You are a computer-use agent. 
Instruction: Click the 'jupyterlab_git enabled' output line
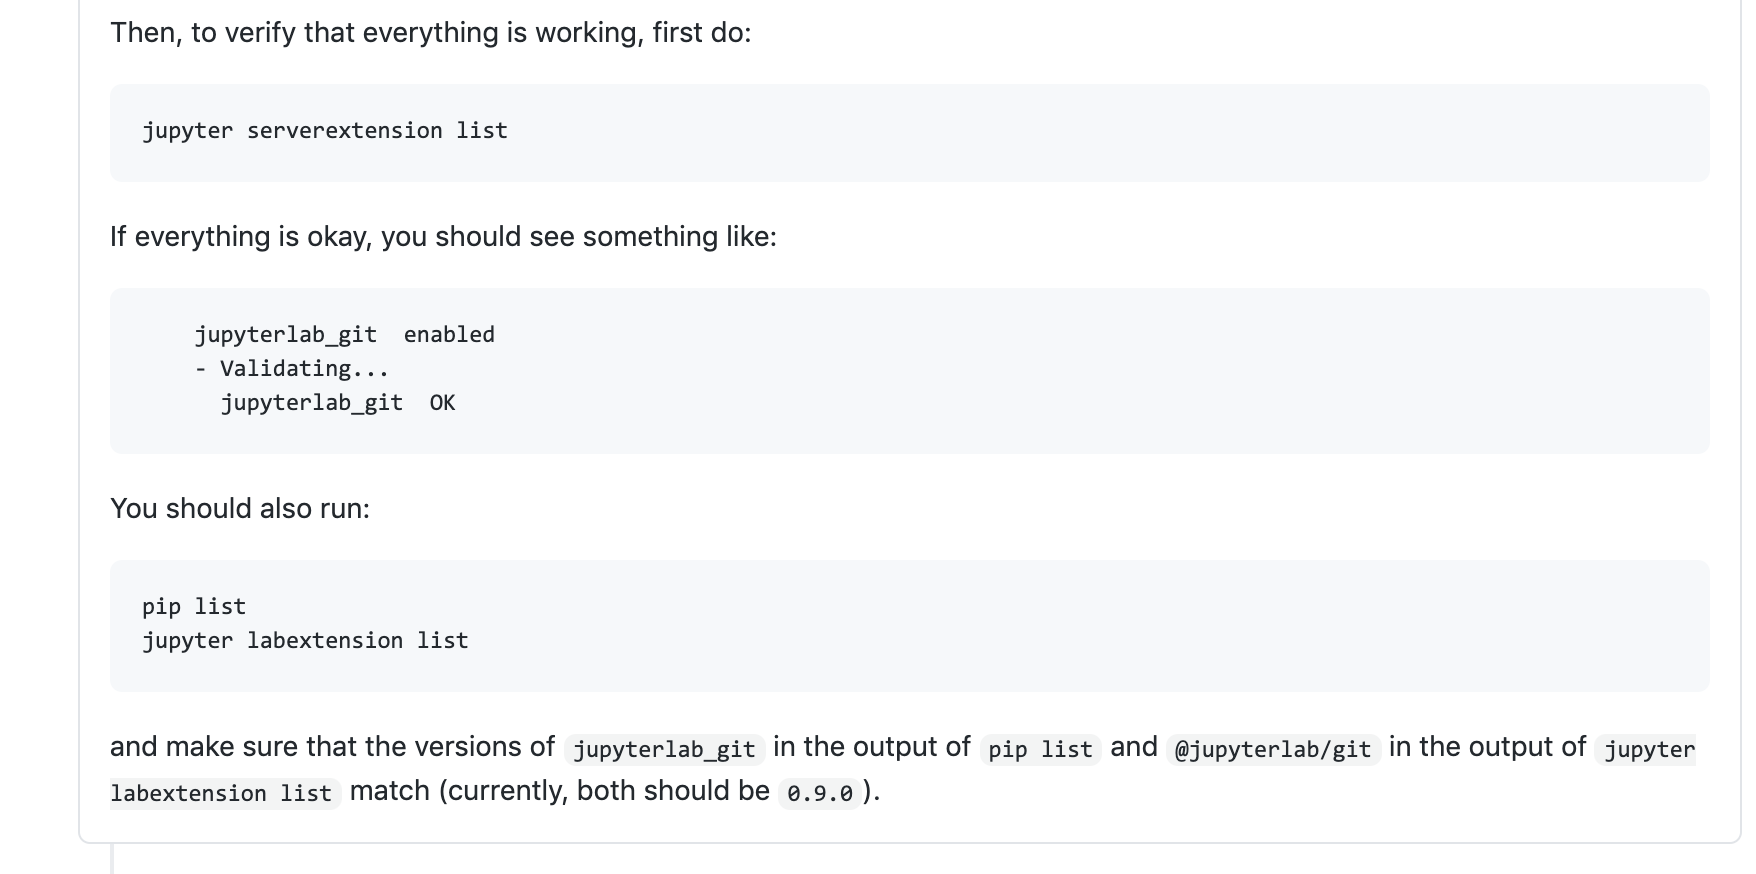[x=344, y=335]
